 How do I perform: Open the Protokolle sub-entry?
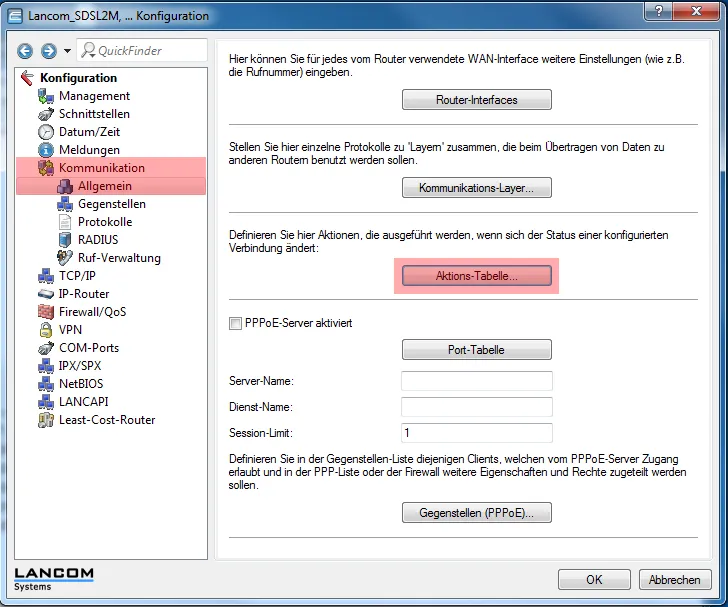(105, 222)
